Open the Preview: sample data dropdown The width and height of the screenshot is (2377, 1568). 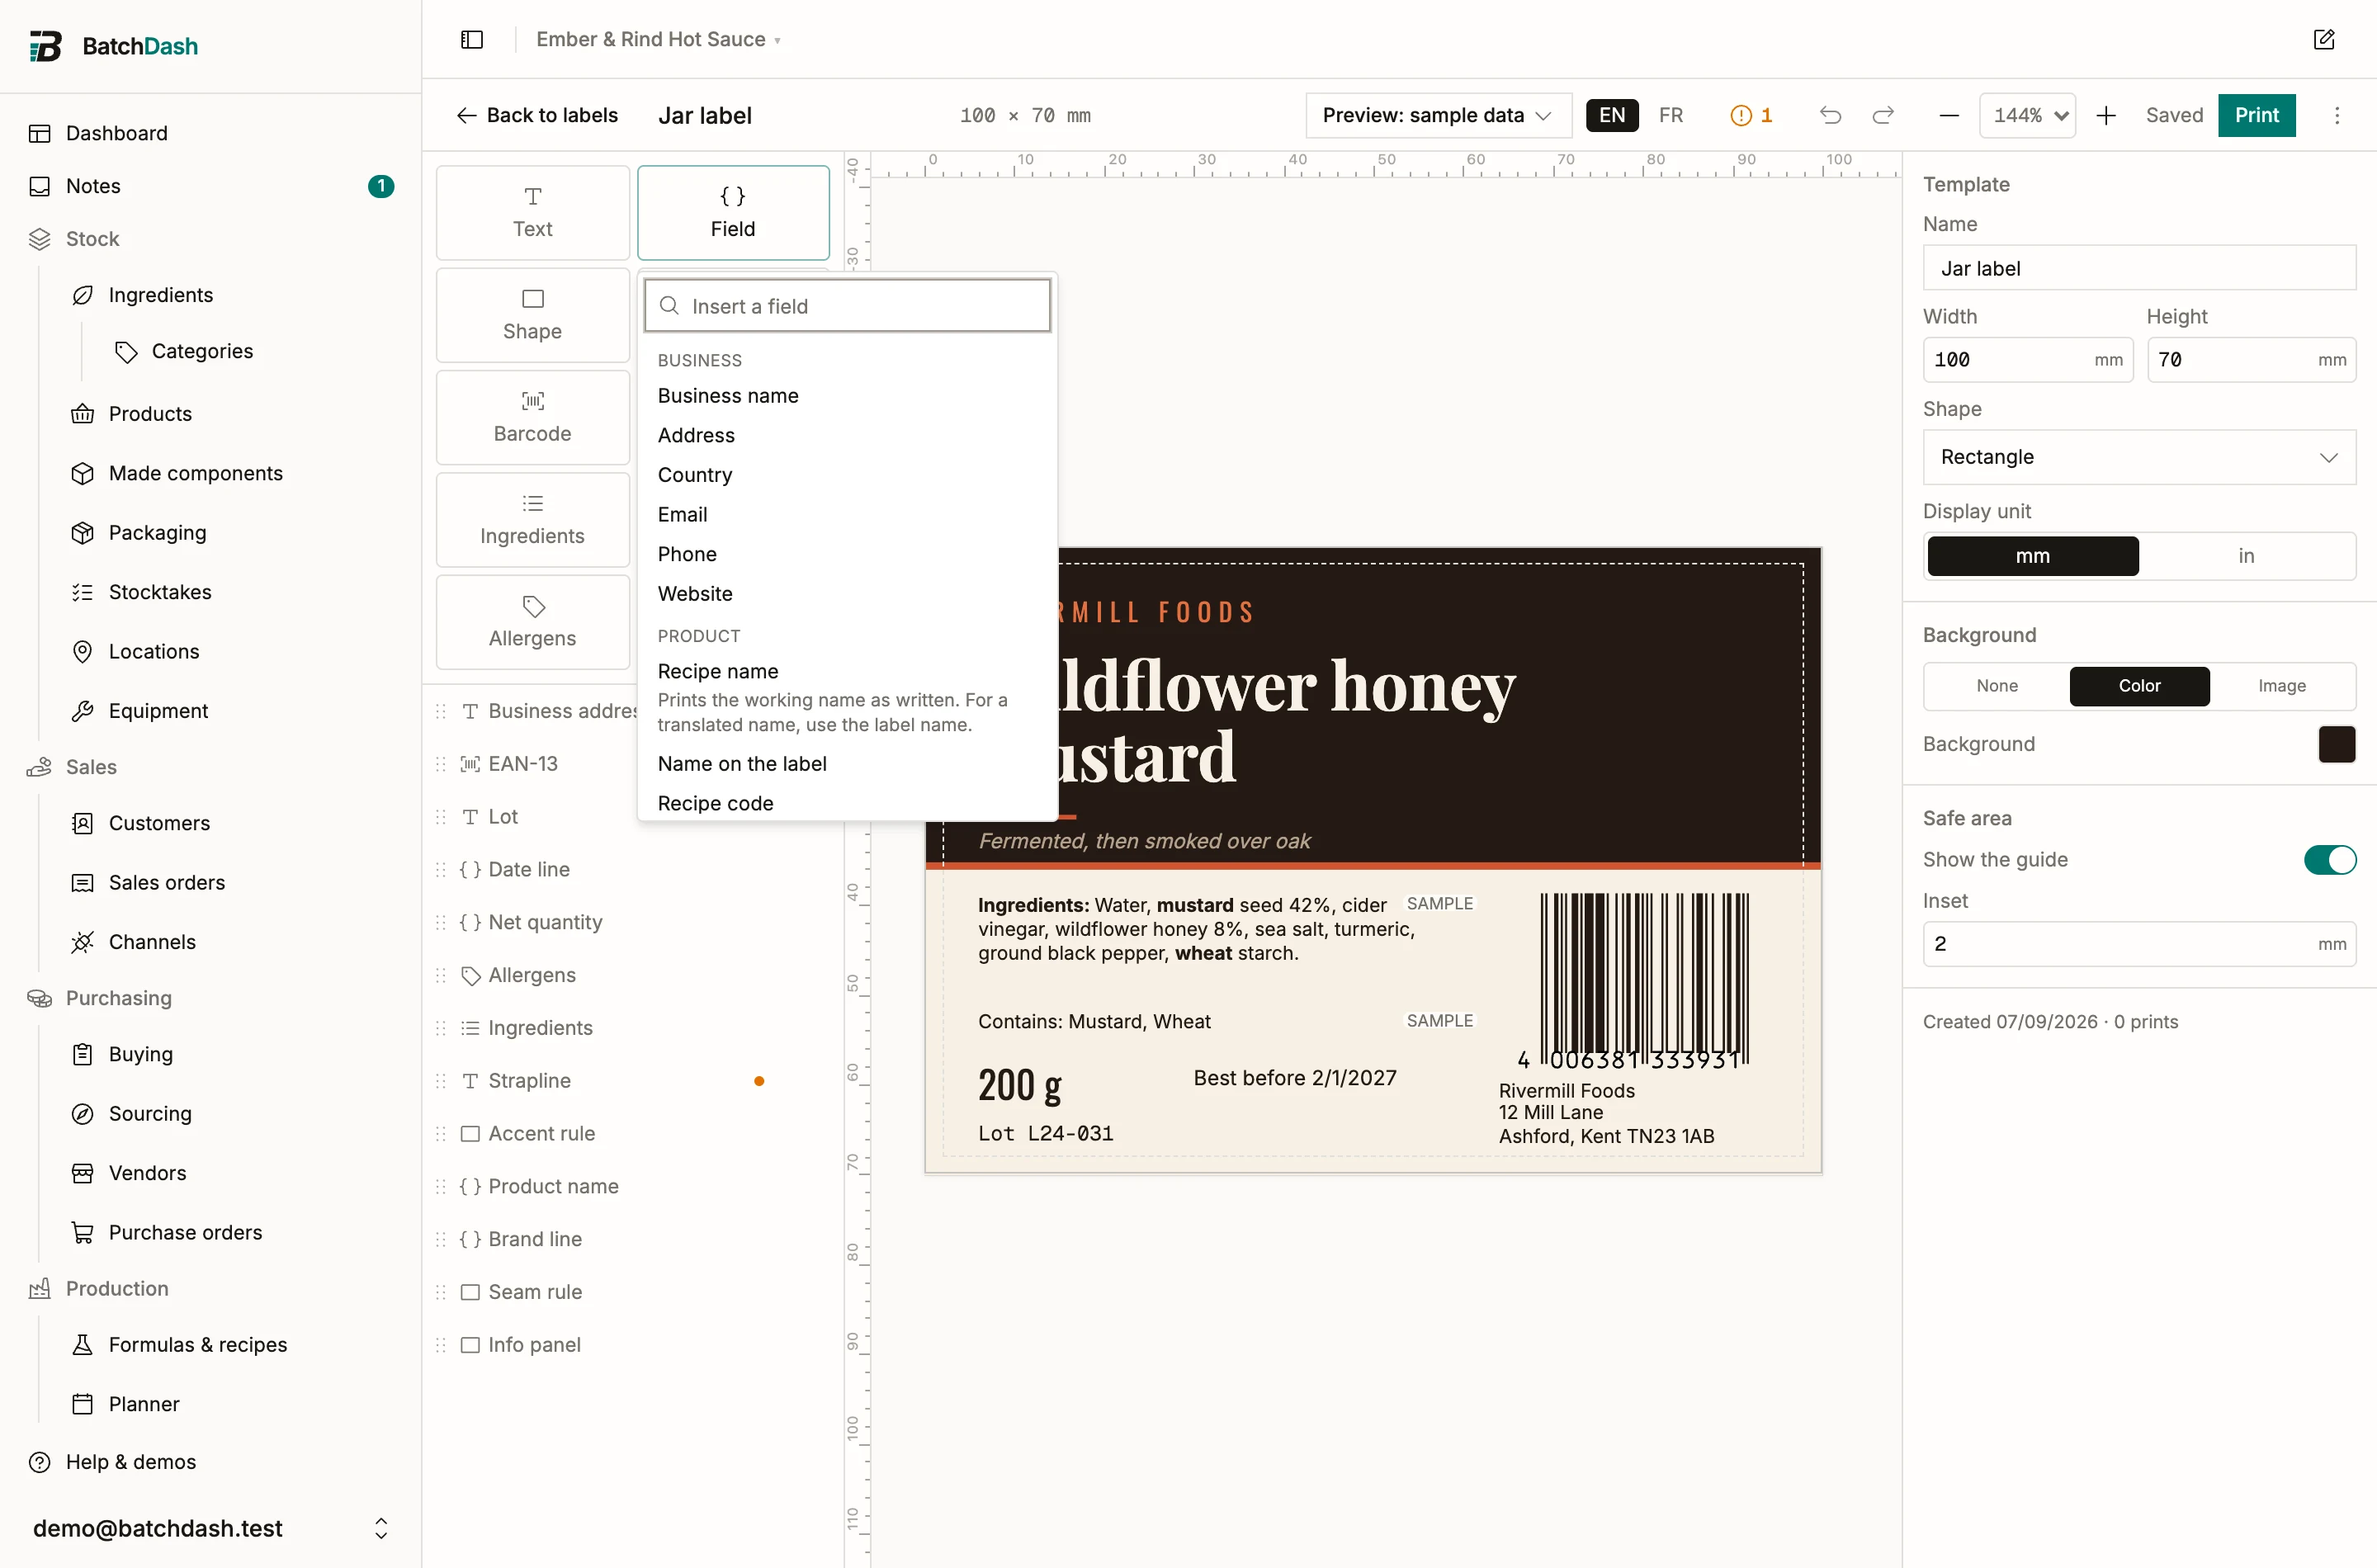(x=1438, y=115)
